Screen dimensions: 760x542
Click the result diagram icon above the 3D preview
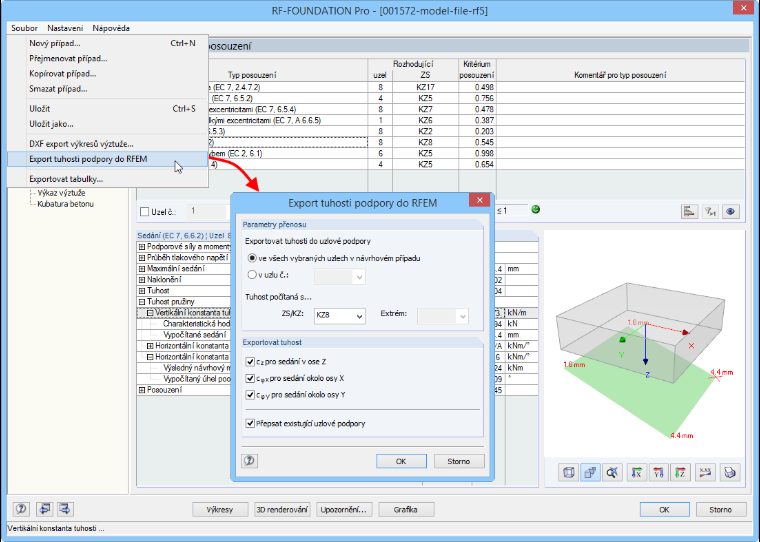coord(689,212)
